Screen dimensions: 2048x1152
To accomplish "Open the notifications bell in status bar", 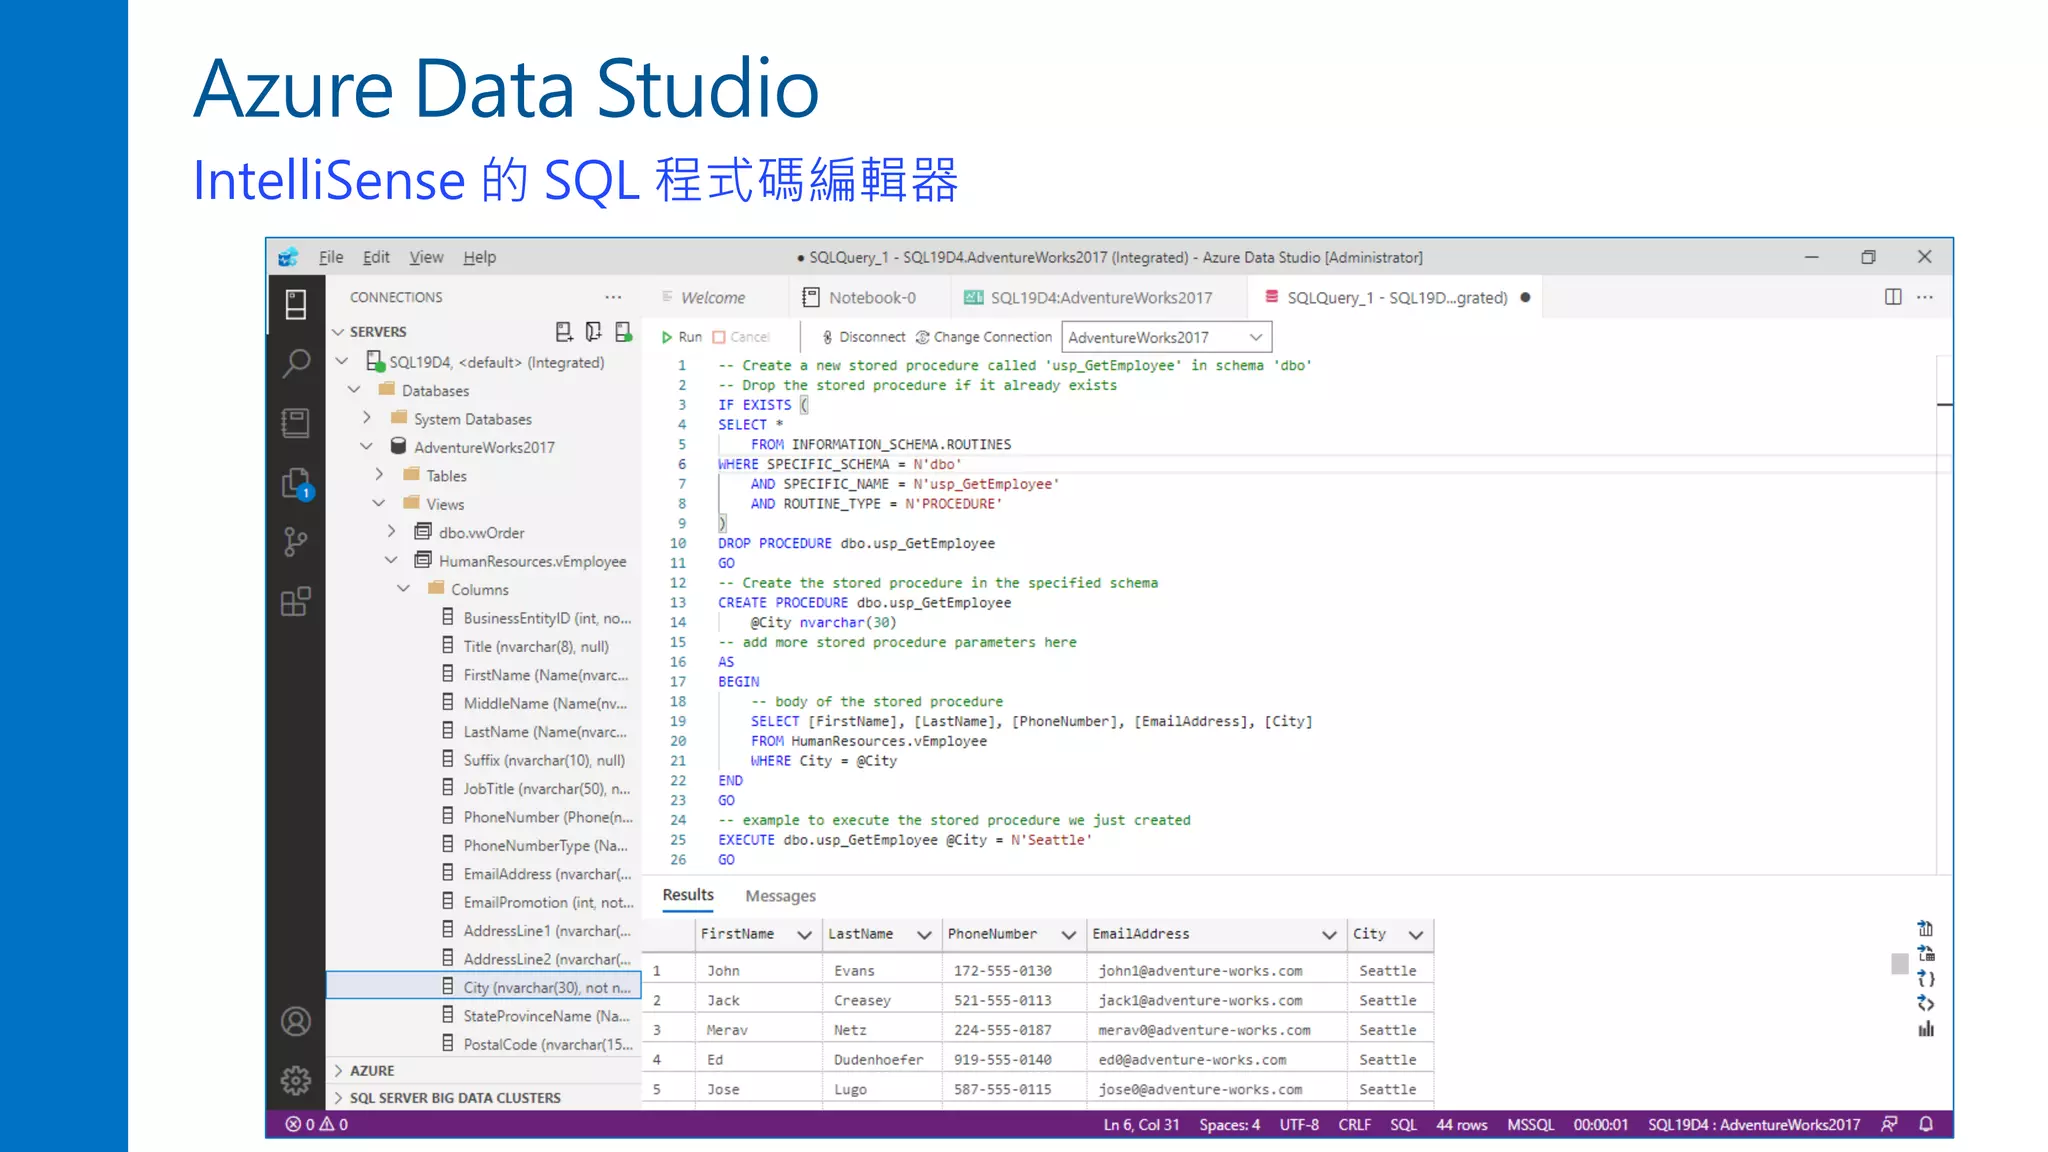I will coord(1926,1124).
